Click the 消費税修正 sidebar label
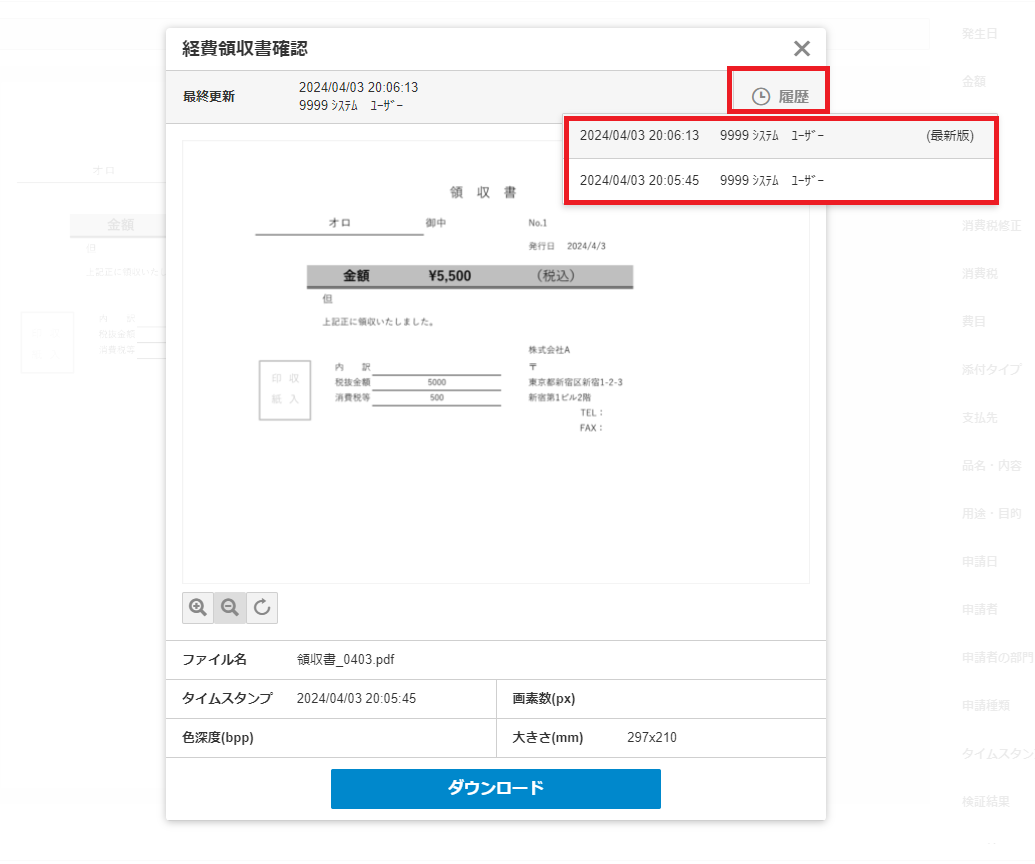The image size is (1035, 864). click(990, 225)
